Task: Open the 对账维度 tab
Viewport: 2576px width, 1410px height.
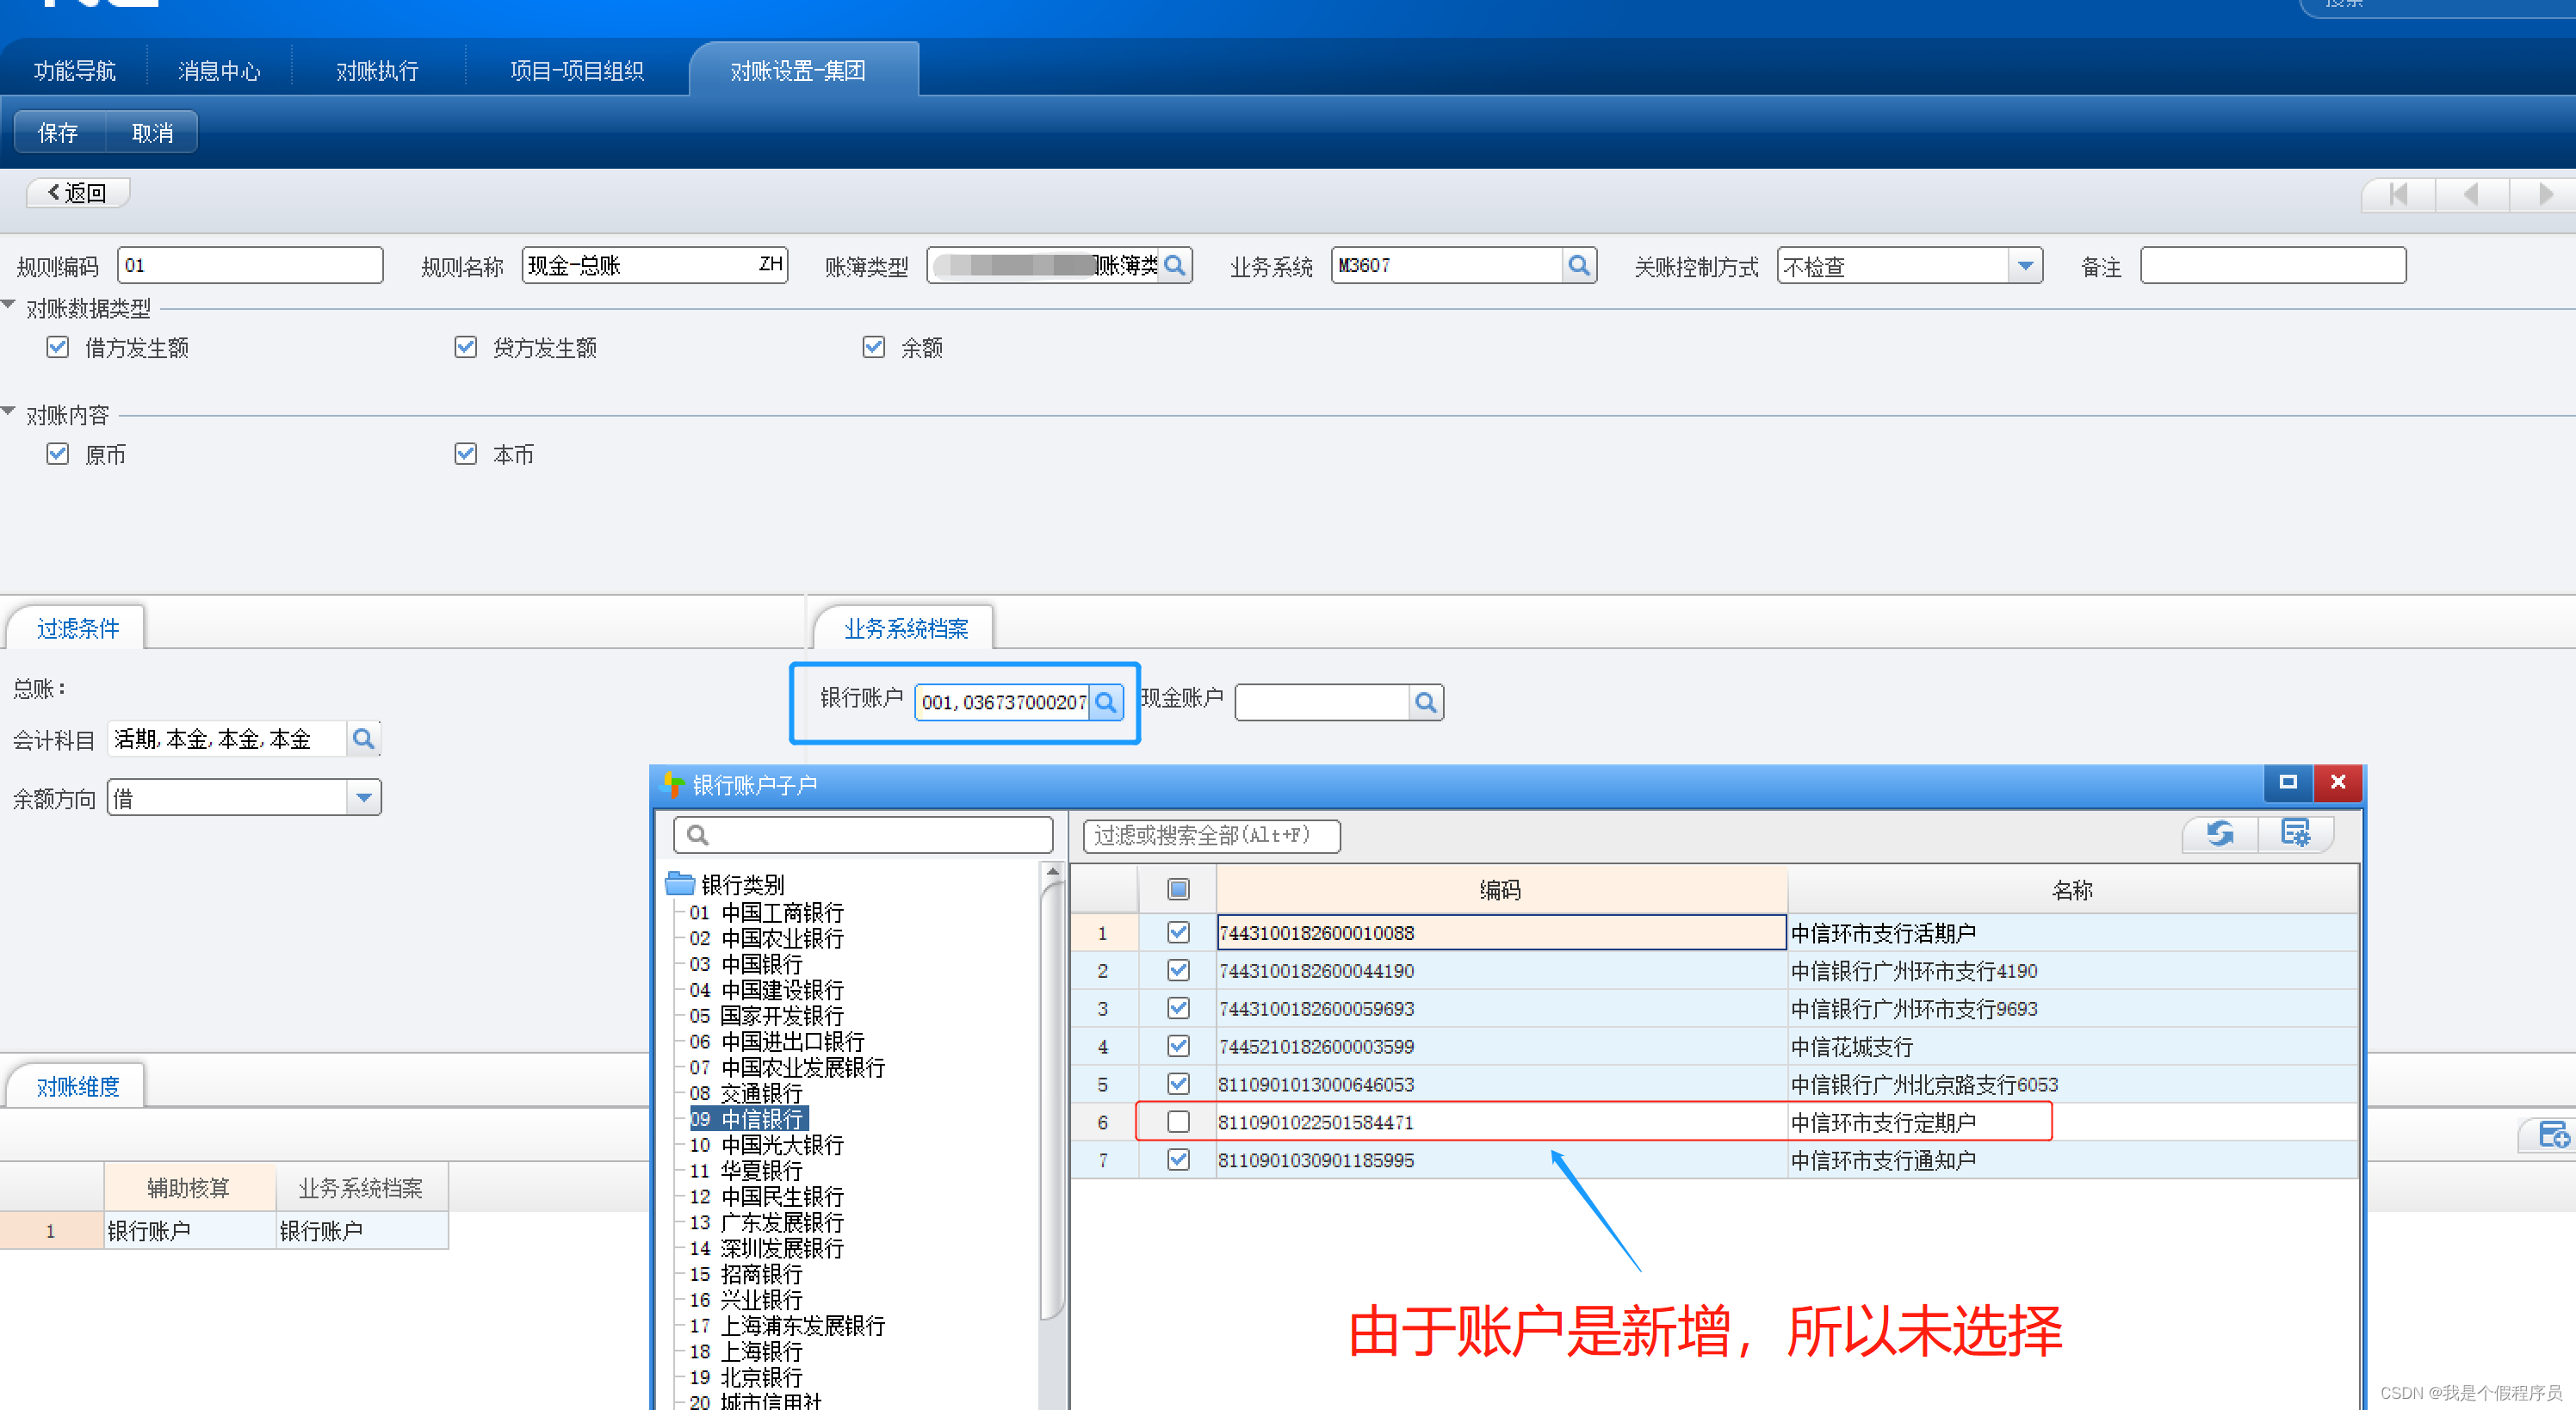Action: coord(78,1086)
